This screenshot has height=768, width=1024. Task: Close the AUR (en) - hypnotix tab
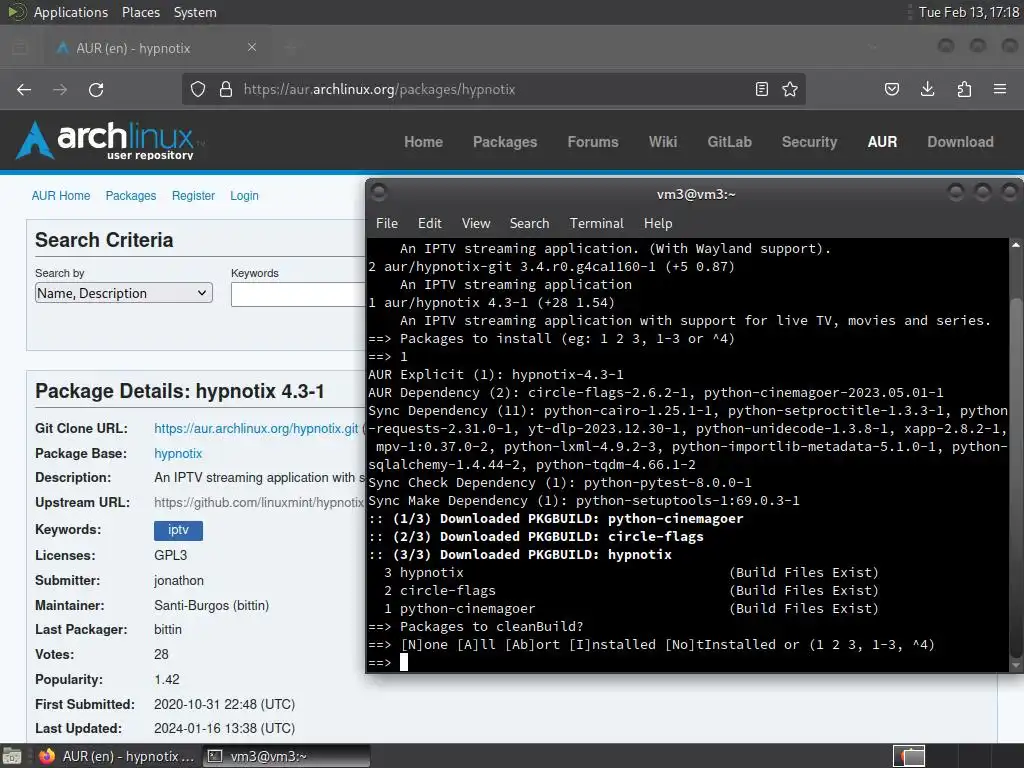pyautogui.click(x=252, y=48)
